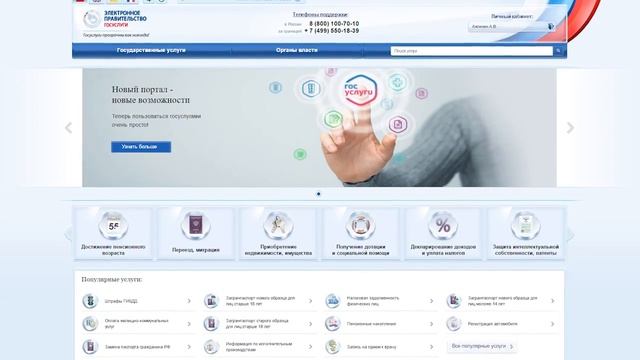
Task: Go to next banner slide arrow
Action: pyautogui.click(x=570, y=128)
